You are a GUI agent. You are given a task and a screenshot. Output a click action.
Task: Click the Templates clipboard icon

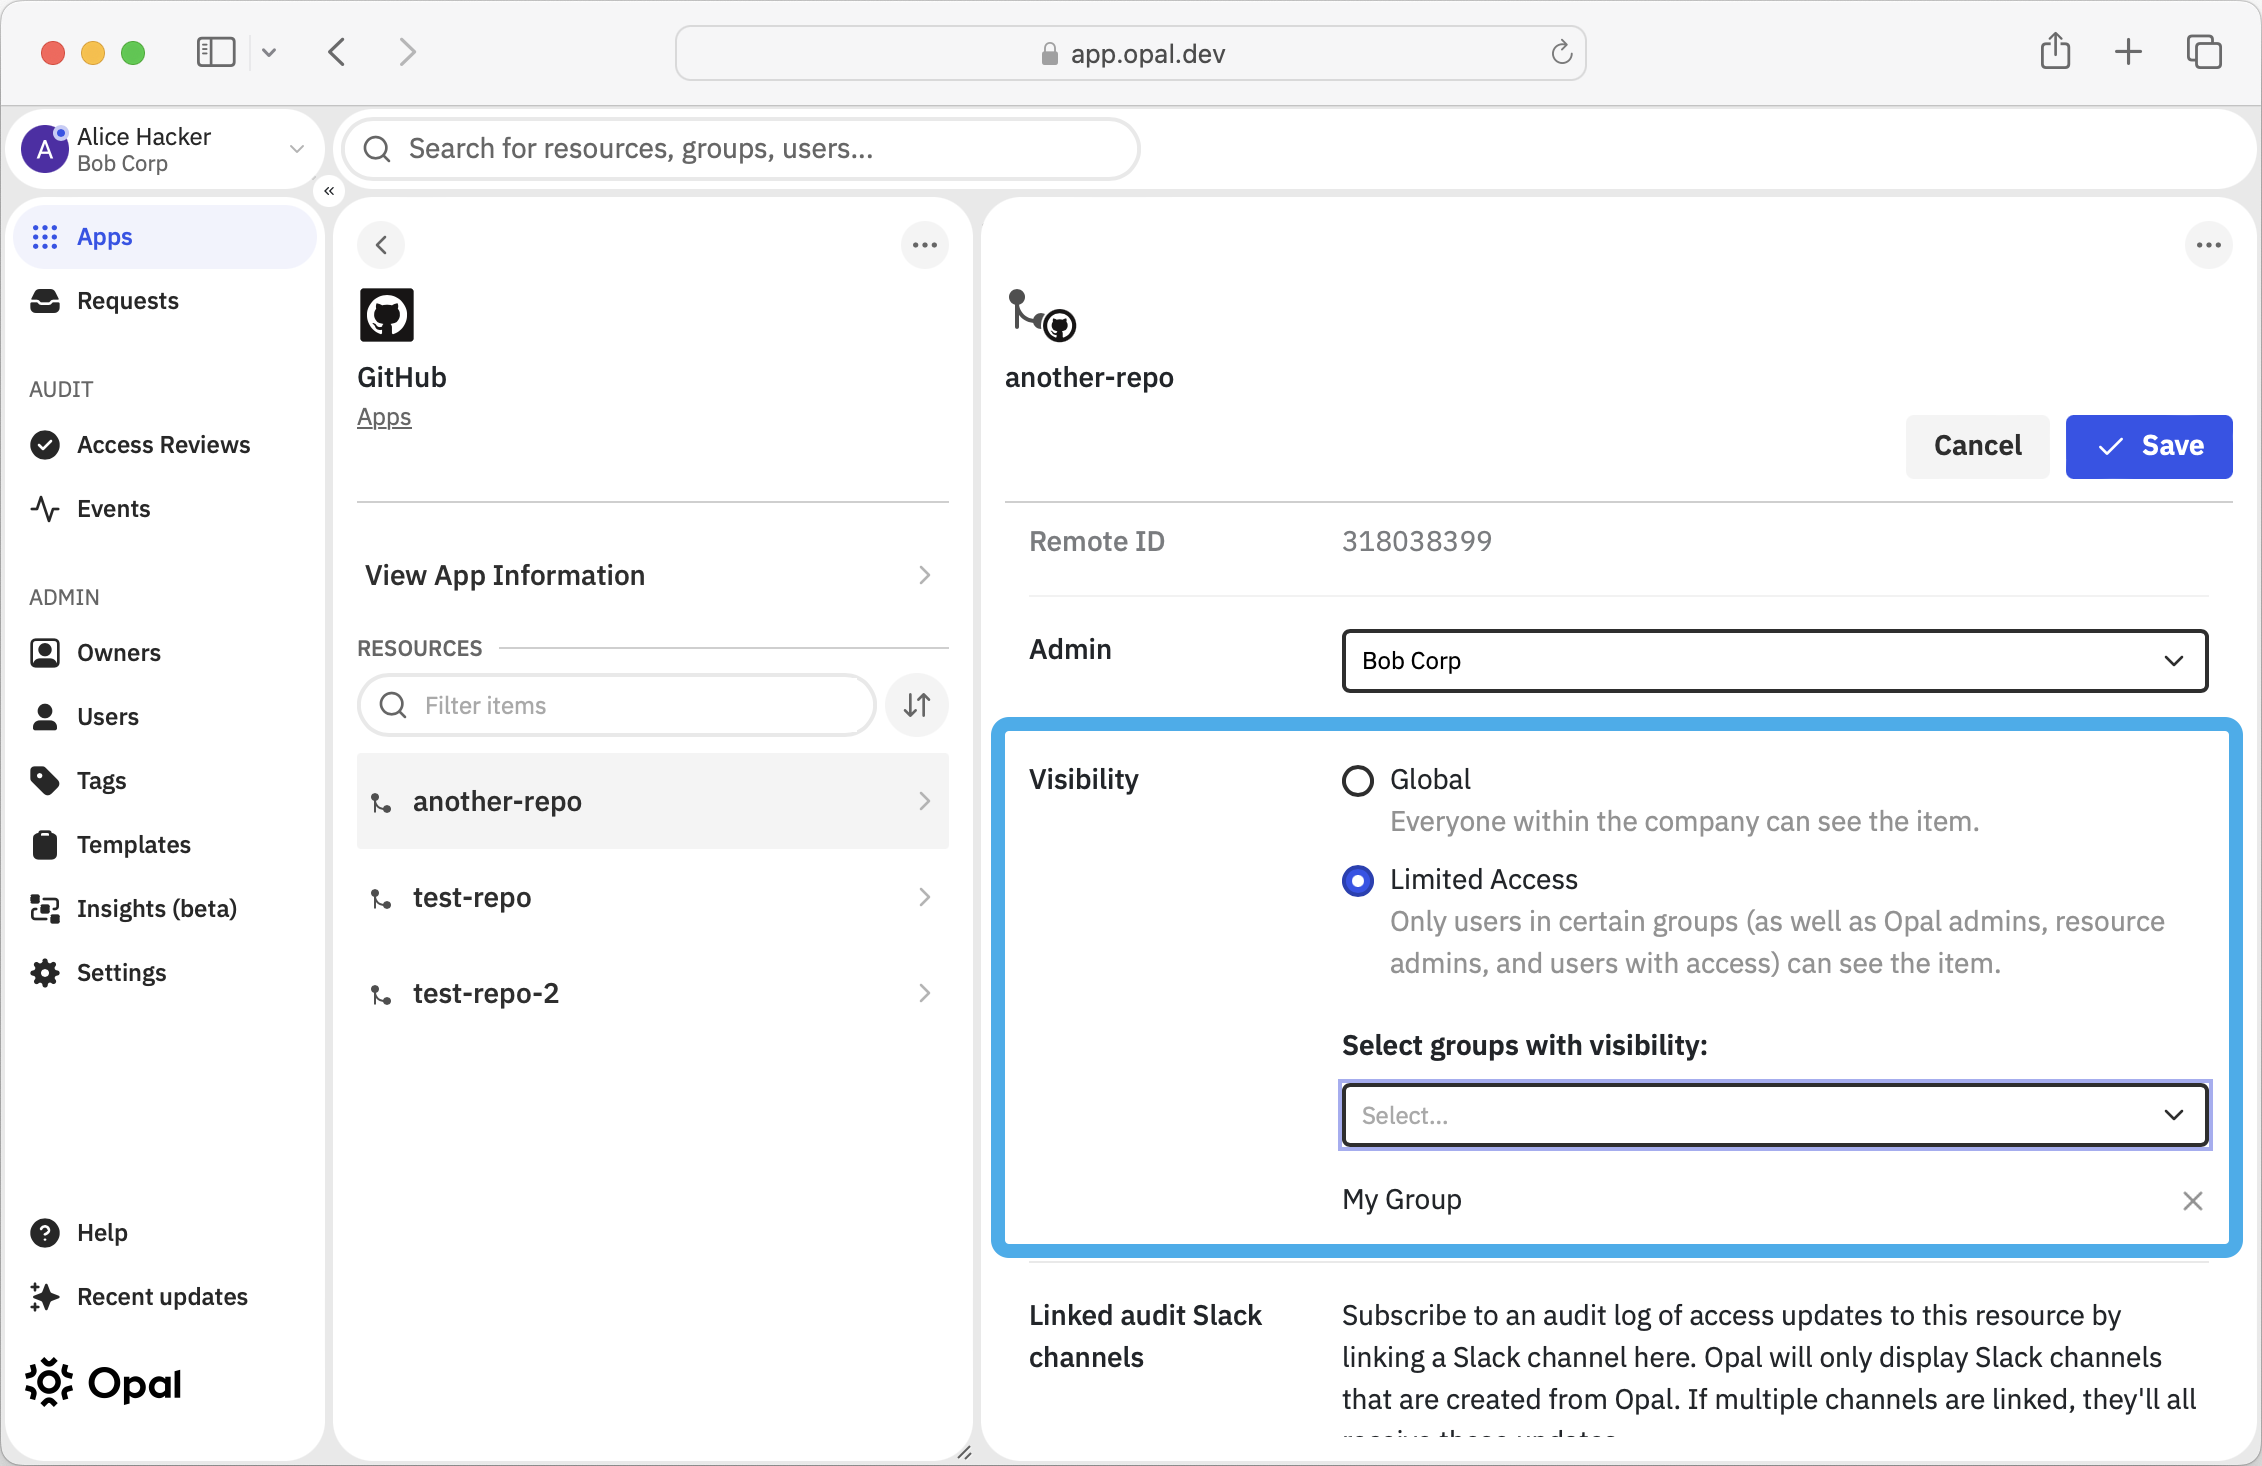pos(45,845)
